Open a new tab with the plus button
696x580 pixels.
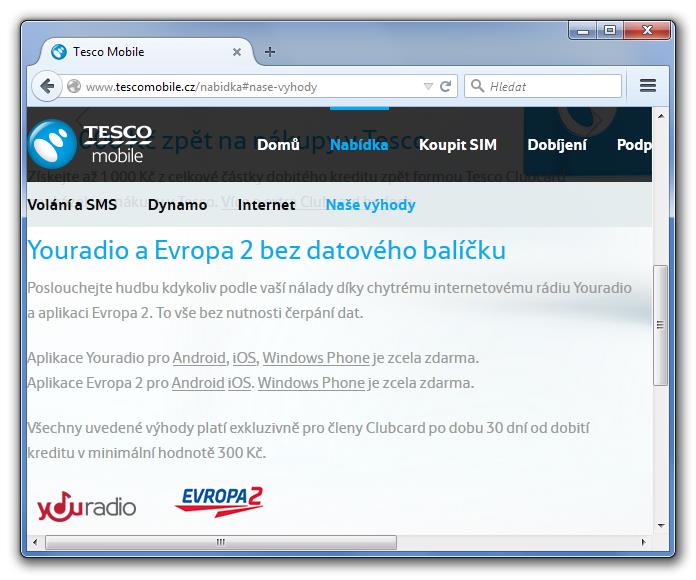(x=269, y=52)
